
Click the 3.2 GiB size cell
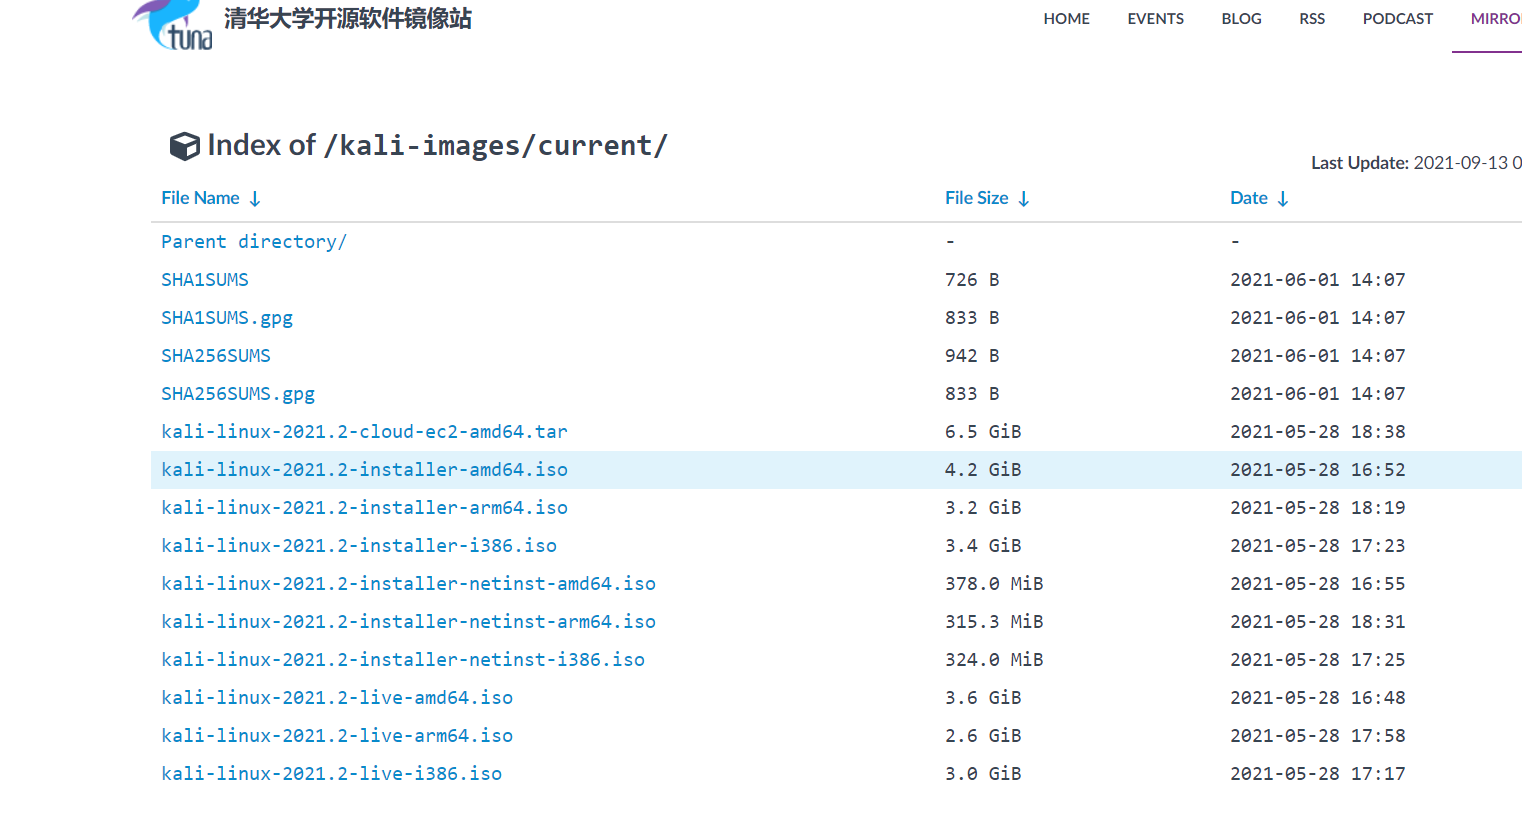click(x=983, y=508)
